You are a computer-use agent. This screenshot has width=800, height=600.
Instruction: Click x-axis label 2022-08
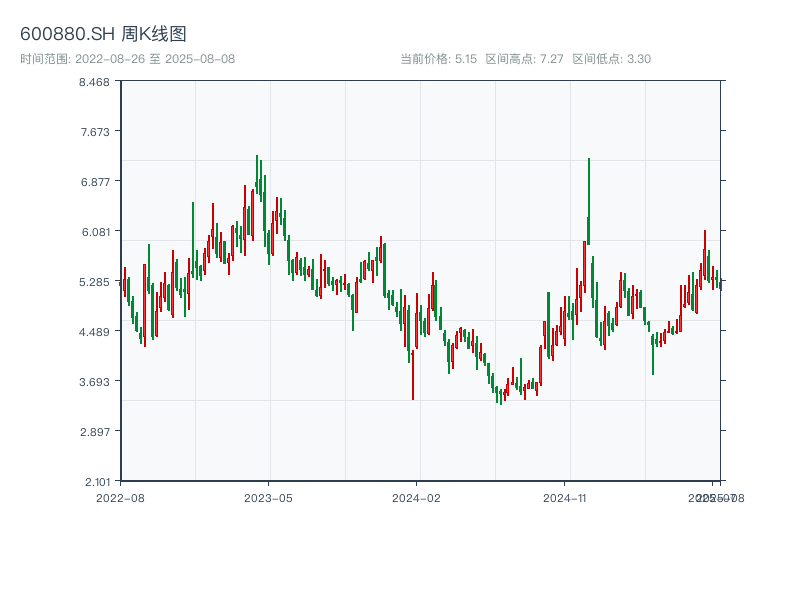[120, 498]
